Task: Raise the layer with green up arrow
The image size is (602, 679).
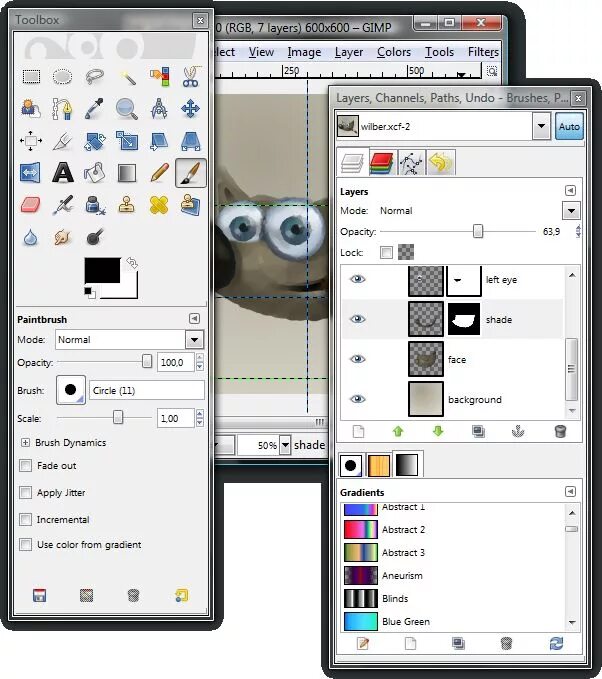Action: 398,431
